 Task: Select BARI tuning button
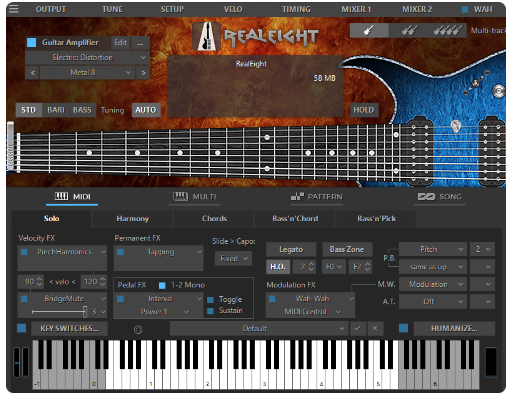pyautogui.click(x=56, y=110)
